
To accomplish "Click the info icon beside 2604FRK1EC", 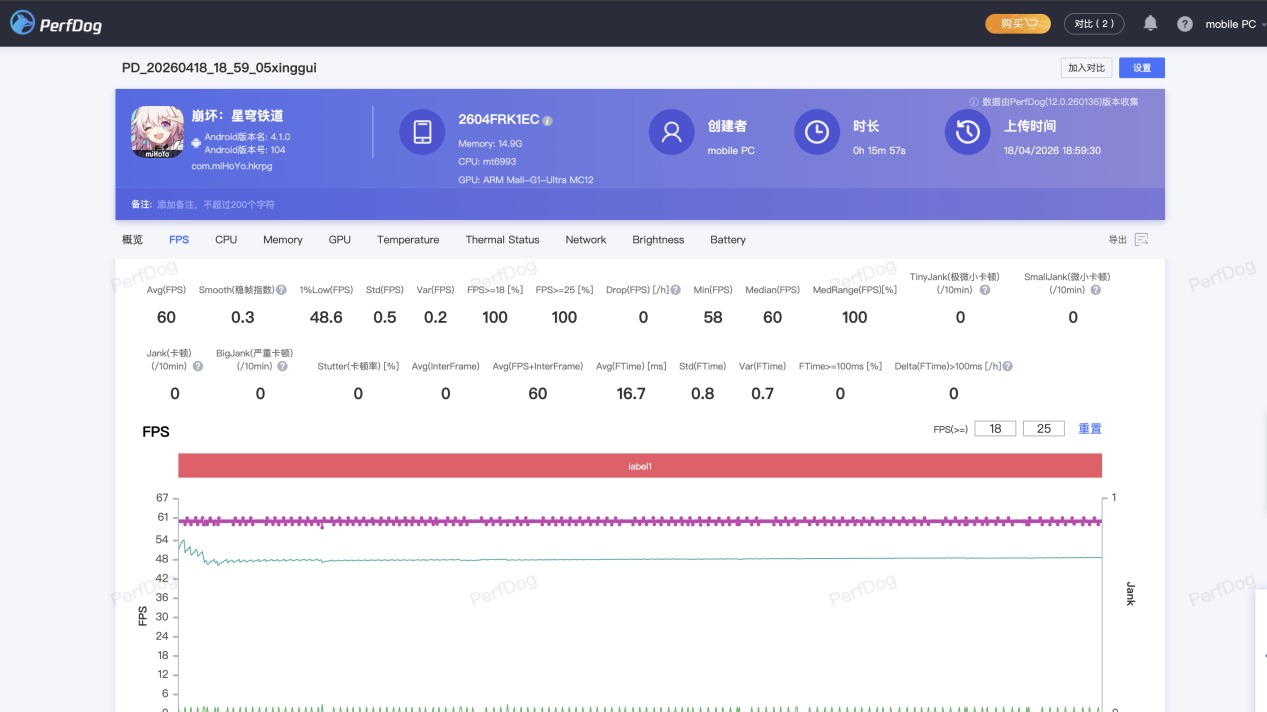I will coord(548,121).
